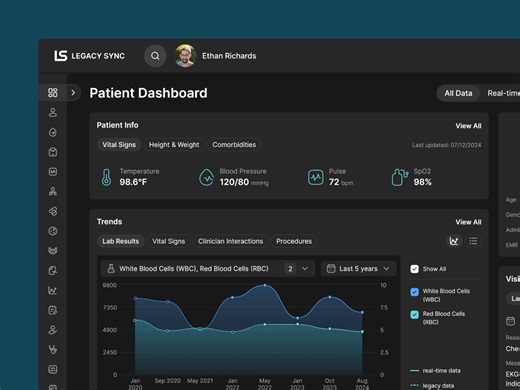The height and width of the screenshot is (390, 520).
Task: Toggle White Blood Cells (WBC) checkbox
Action: (414, 292)
